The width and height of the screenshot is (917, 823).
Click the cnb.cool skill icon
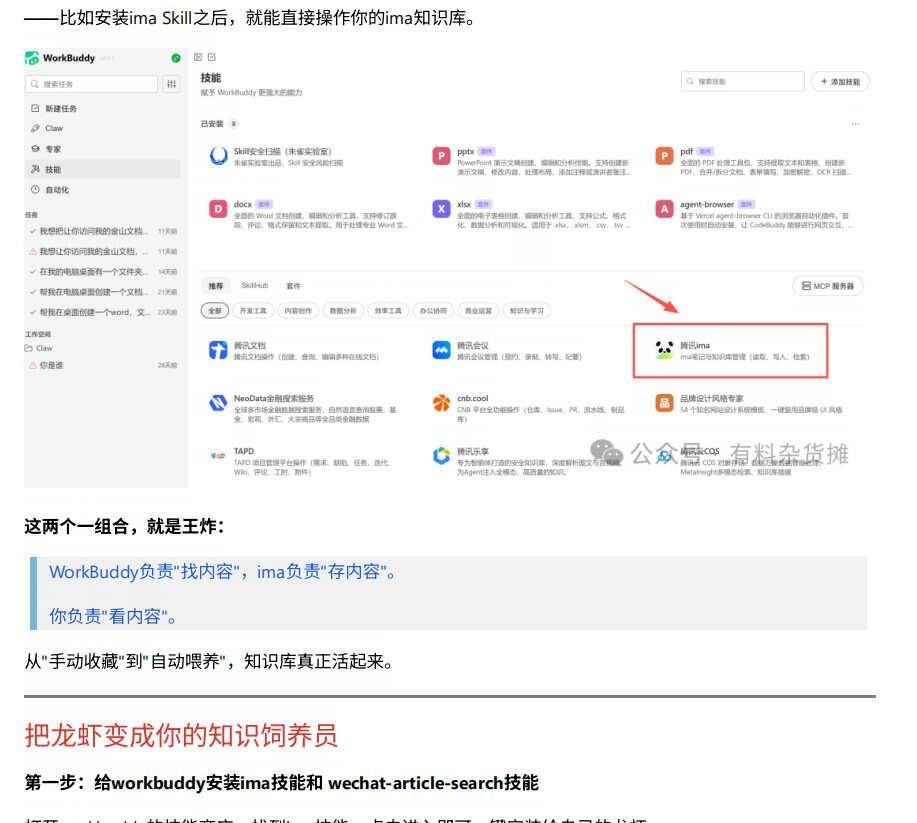441,402
